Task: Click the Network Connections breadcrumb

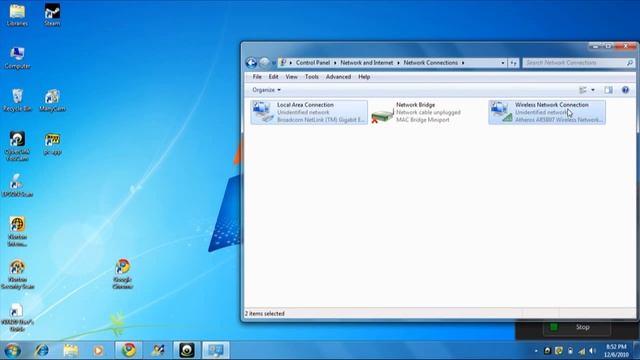Action: point(431,63)
